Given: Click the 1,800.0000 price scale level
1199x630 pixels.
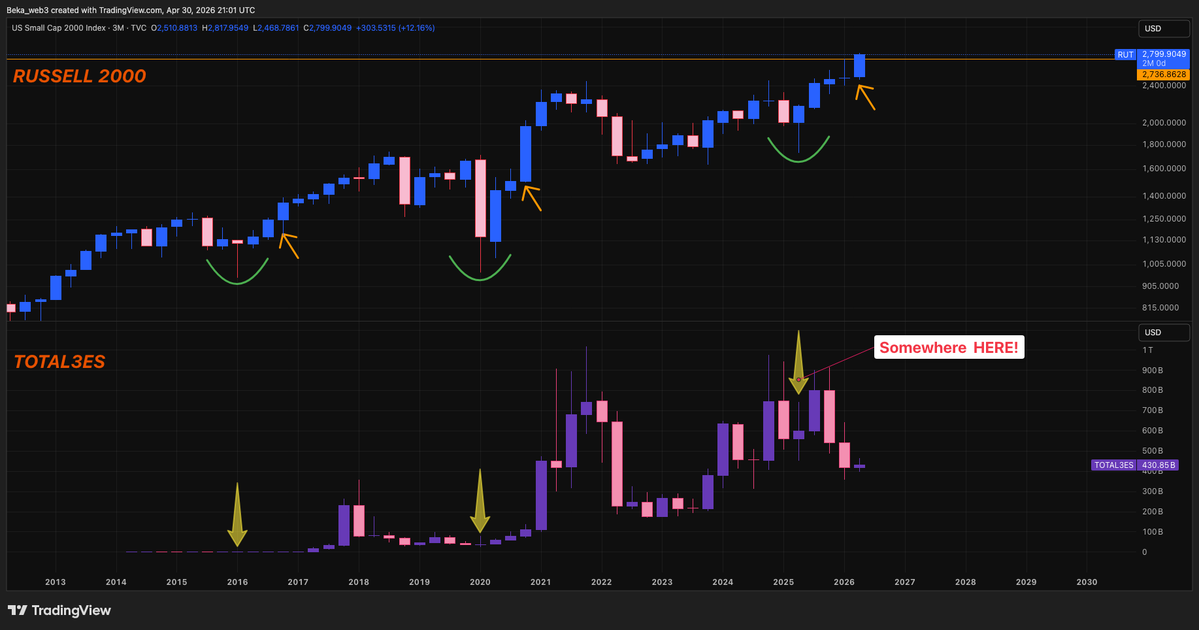Looking at the screenshot, I should click(x=1164, y=145).
